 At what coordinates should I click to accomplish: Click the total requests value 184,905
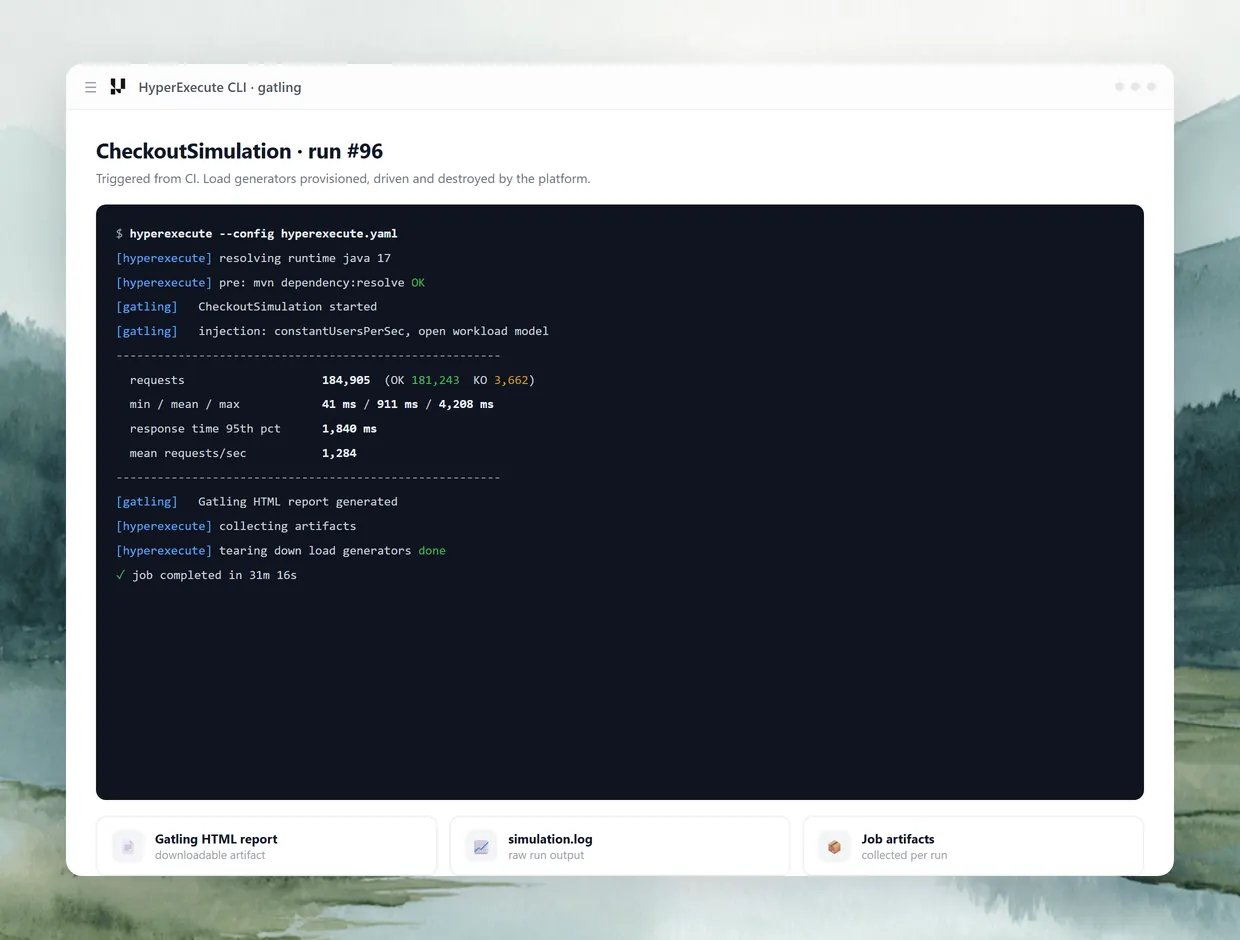tap(346, 380)
